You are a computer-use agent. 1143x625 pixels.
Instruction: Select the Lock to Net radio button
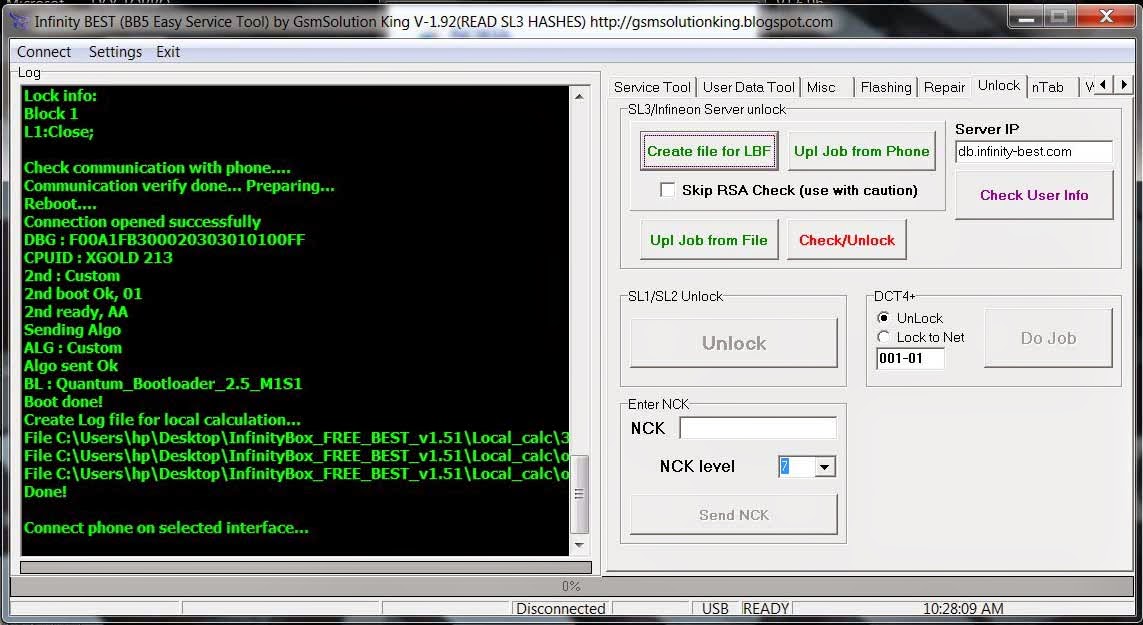884,337
